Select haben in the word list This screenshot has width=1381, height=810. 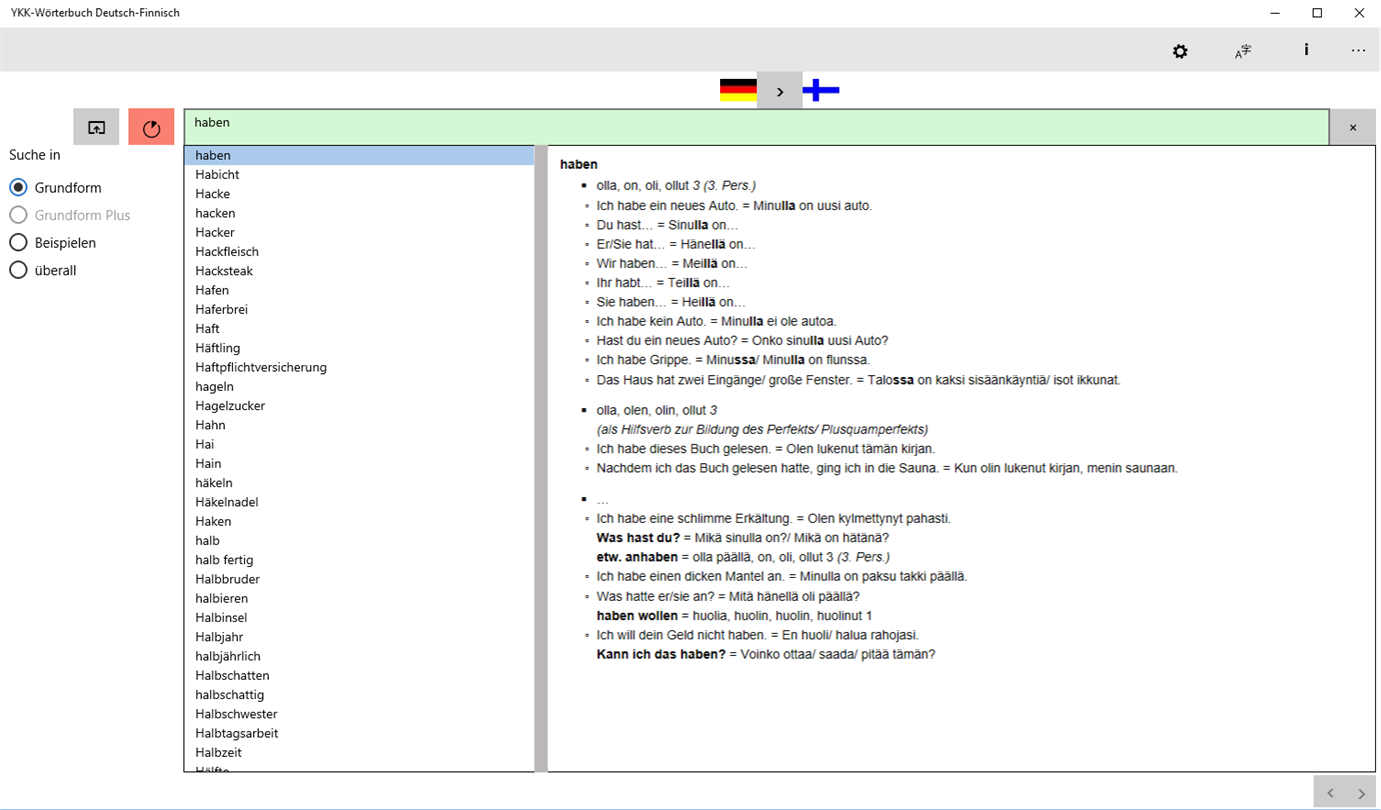point(360,155)
